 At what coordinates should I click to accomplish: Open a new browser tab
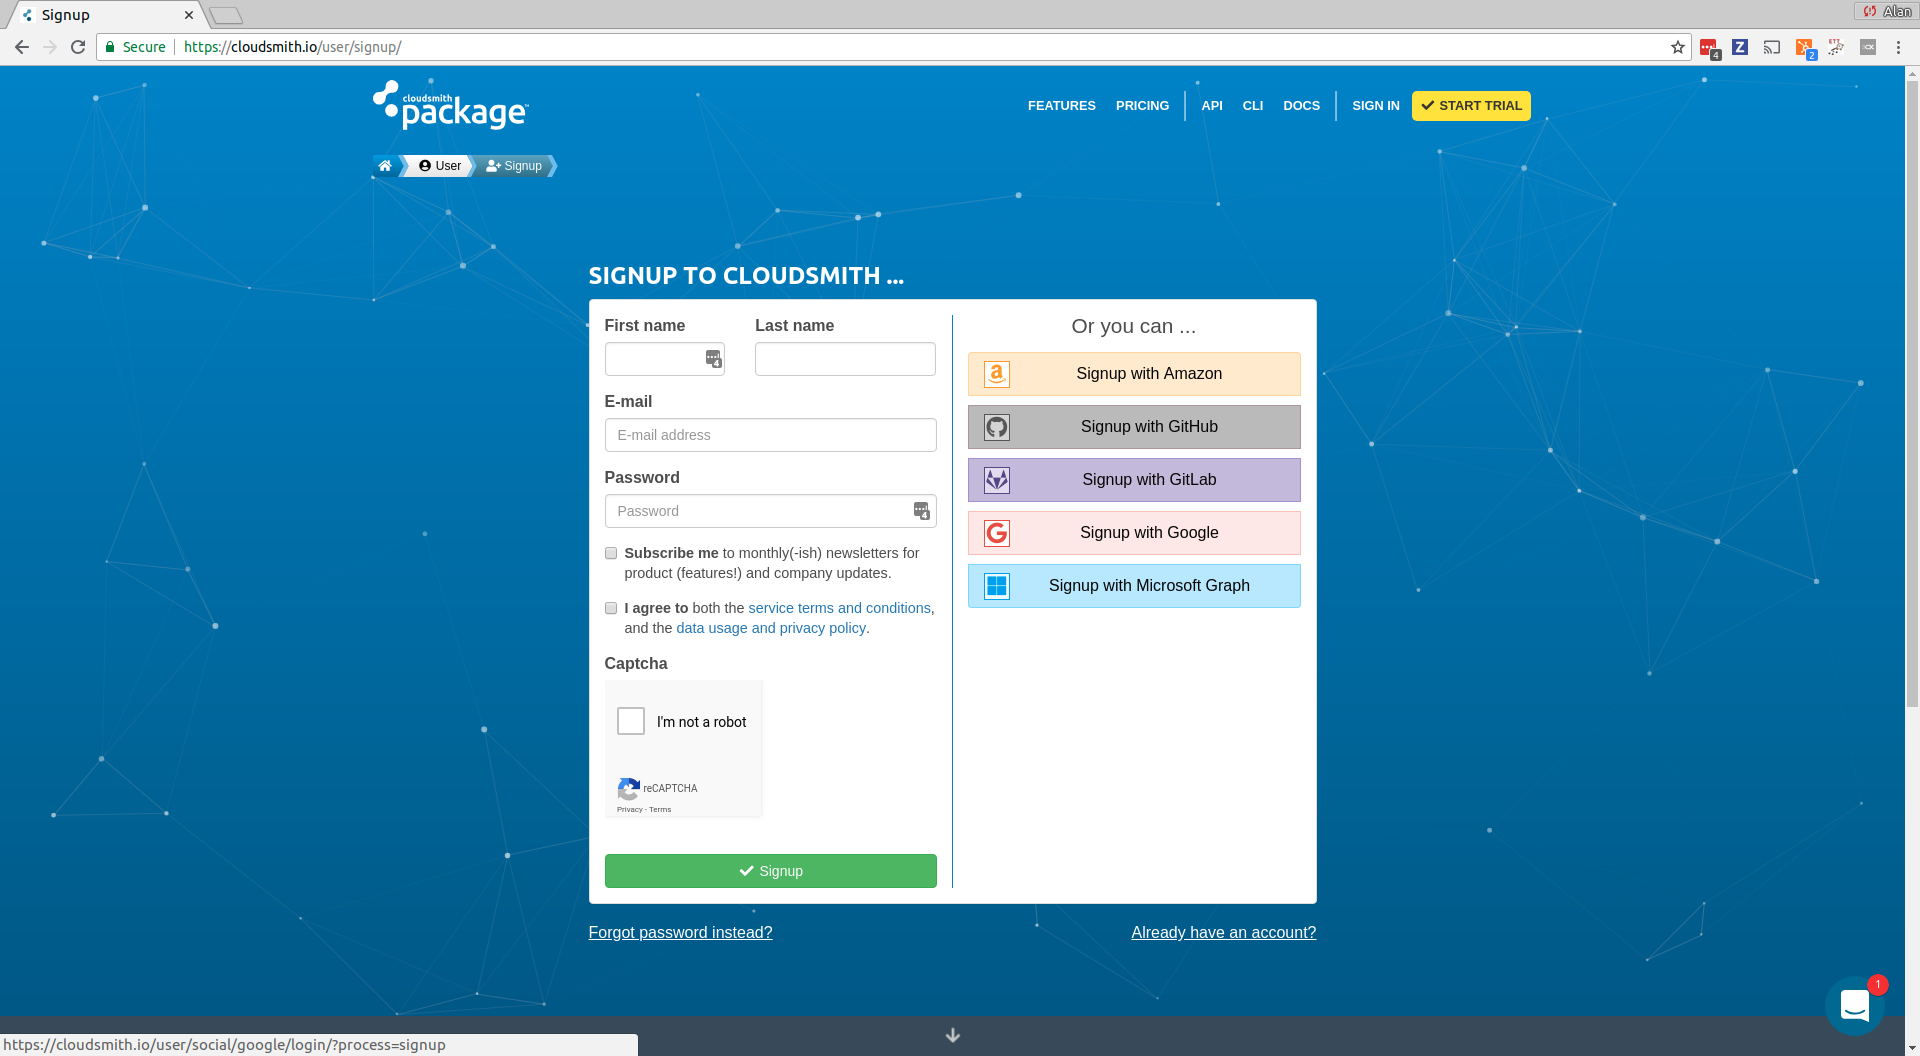(x=226, y=15)
